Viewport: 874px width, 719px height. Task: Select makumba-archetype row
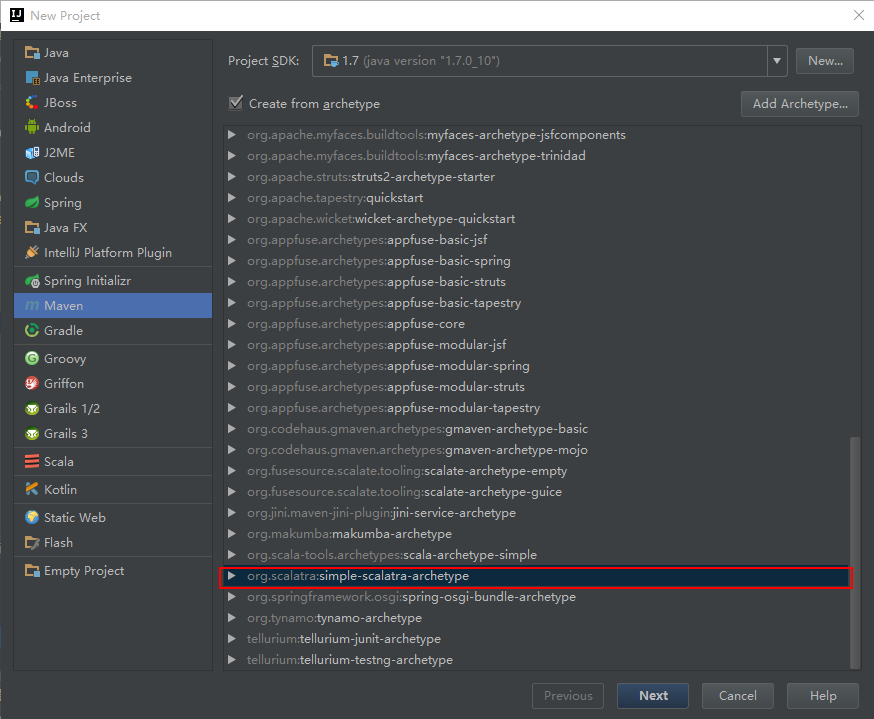[537, 534]
